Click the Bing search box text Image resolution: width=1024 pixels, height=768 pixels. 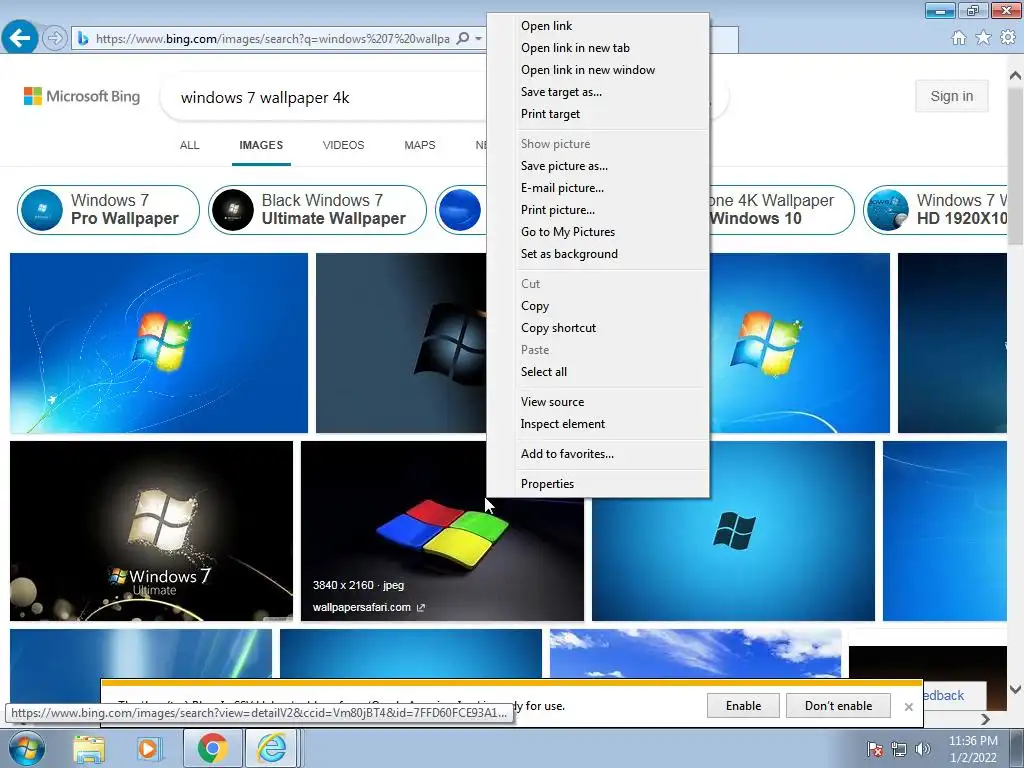pyautogui.click(x=265, y=97)
